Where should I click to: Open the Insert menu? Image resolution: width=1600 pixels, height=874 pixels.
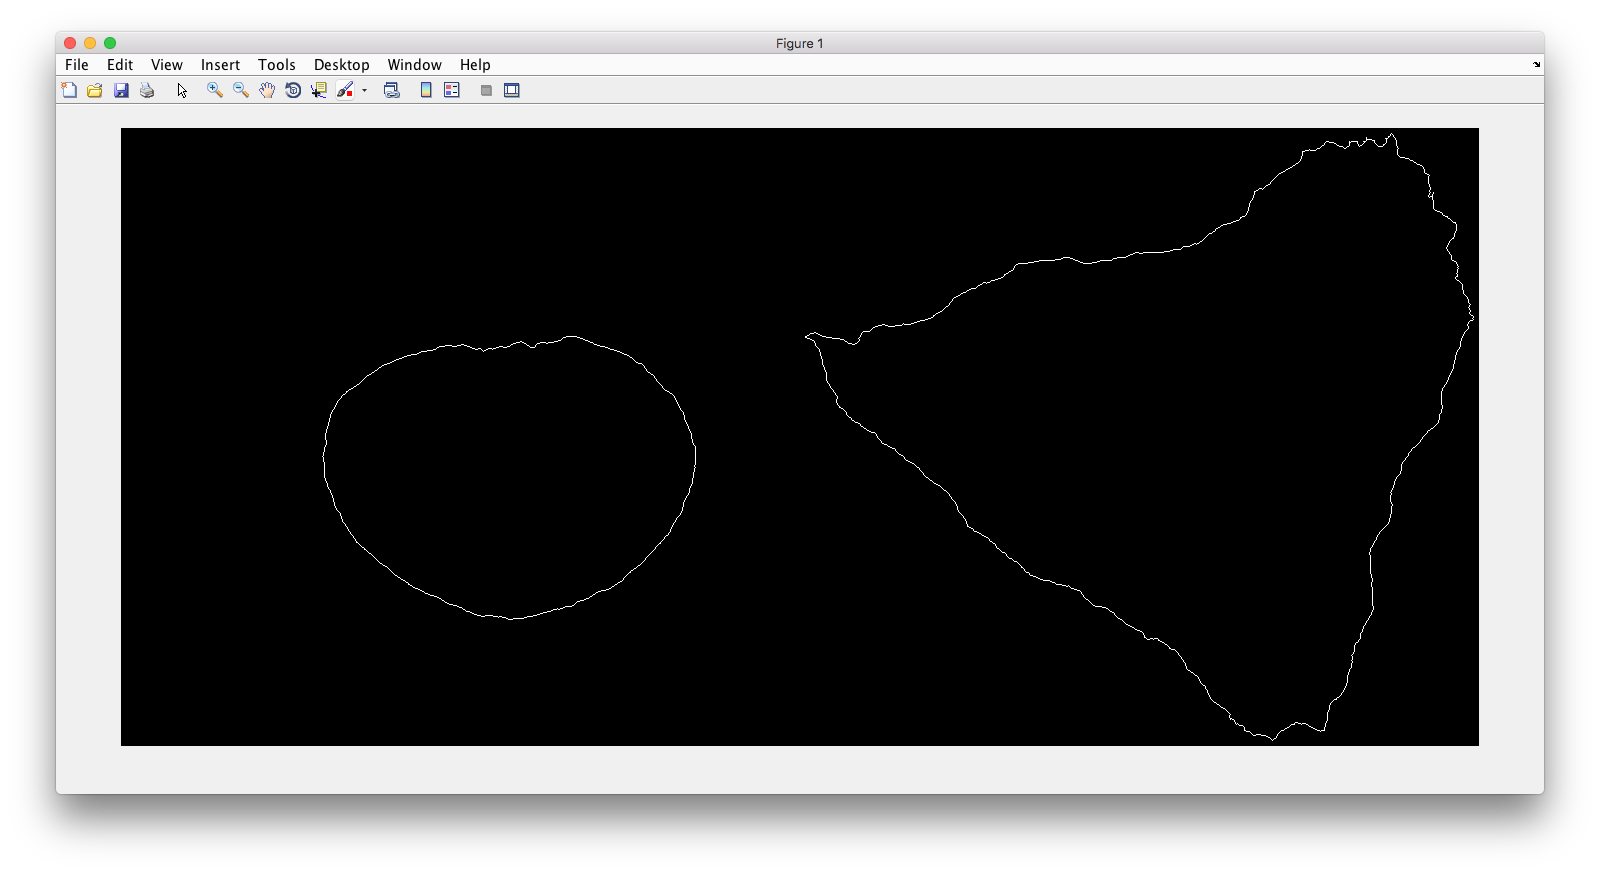tap(220, 65)
